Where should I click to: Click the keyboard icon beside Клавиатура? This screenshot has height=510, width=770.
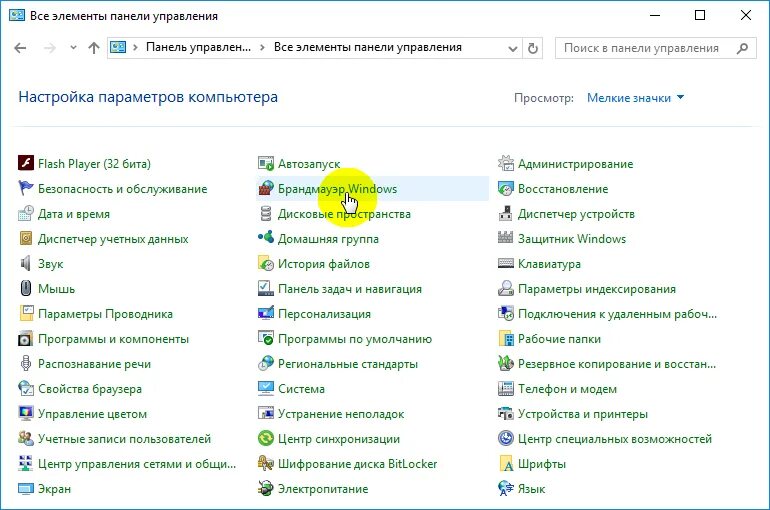506,263
